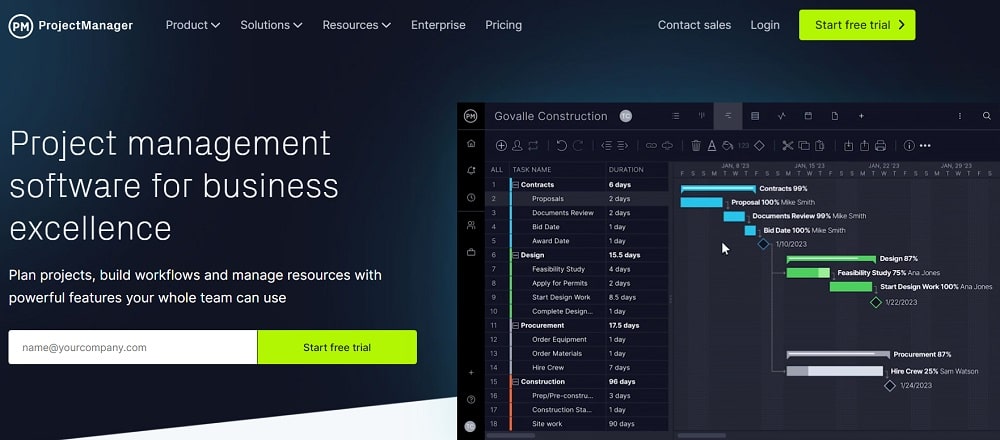
Task: Open the info circle icon
Action: coord(909,145)
